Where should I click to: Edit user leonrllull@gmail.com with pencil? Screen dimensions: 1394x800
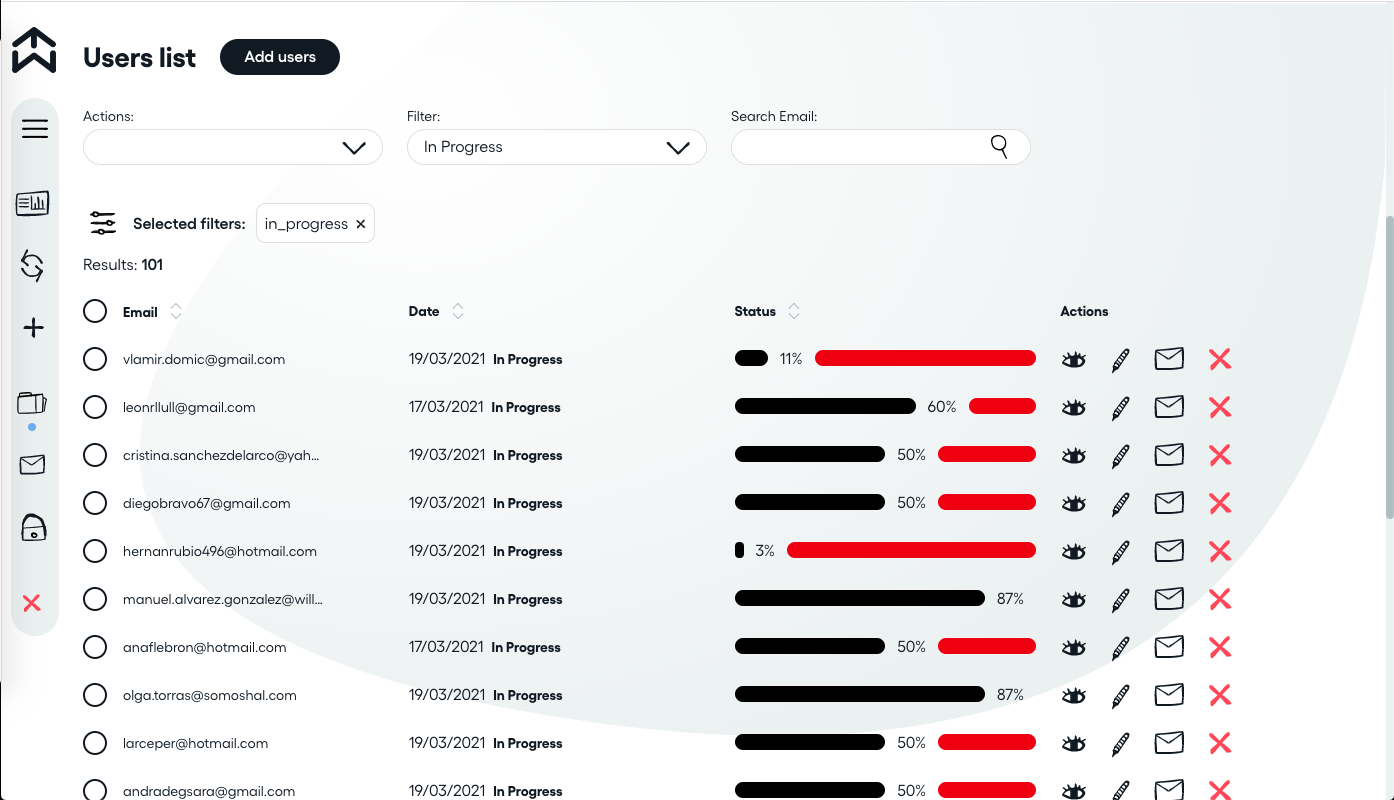(1121, 408)
